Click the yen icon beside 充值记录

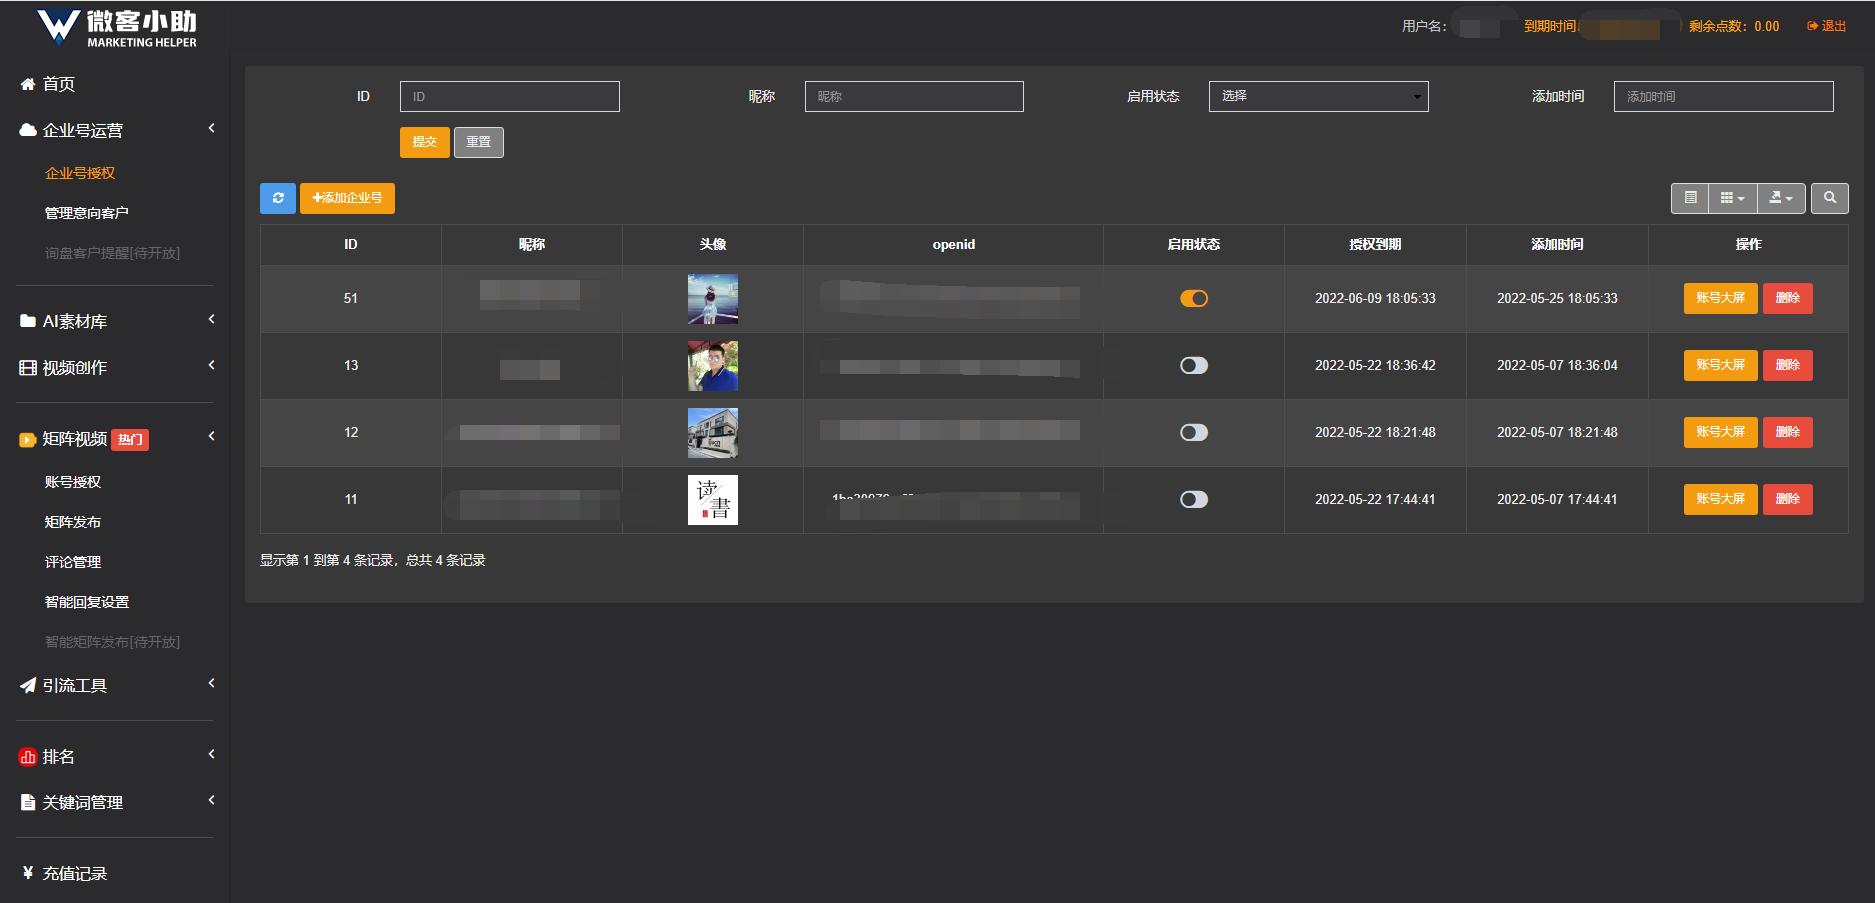(x=28, y=873)
